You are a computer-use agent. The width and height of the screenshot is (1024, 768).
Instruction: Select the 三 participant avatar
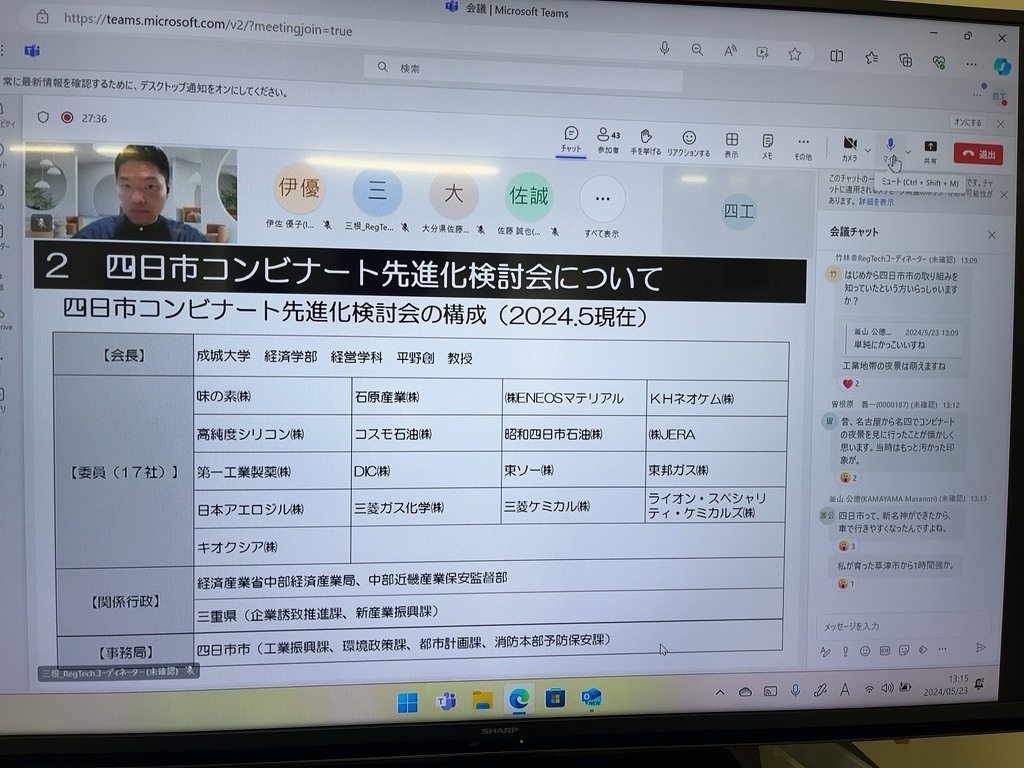377,191
